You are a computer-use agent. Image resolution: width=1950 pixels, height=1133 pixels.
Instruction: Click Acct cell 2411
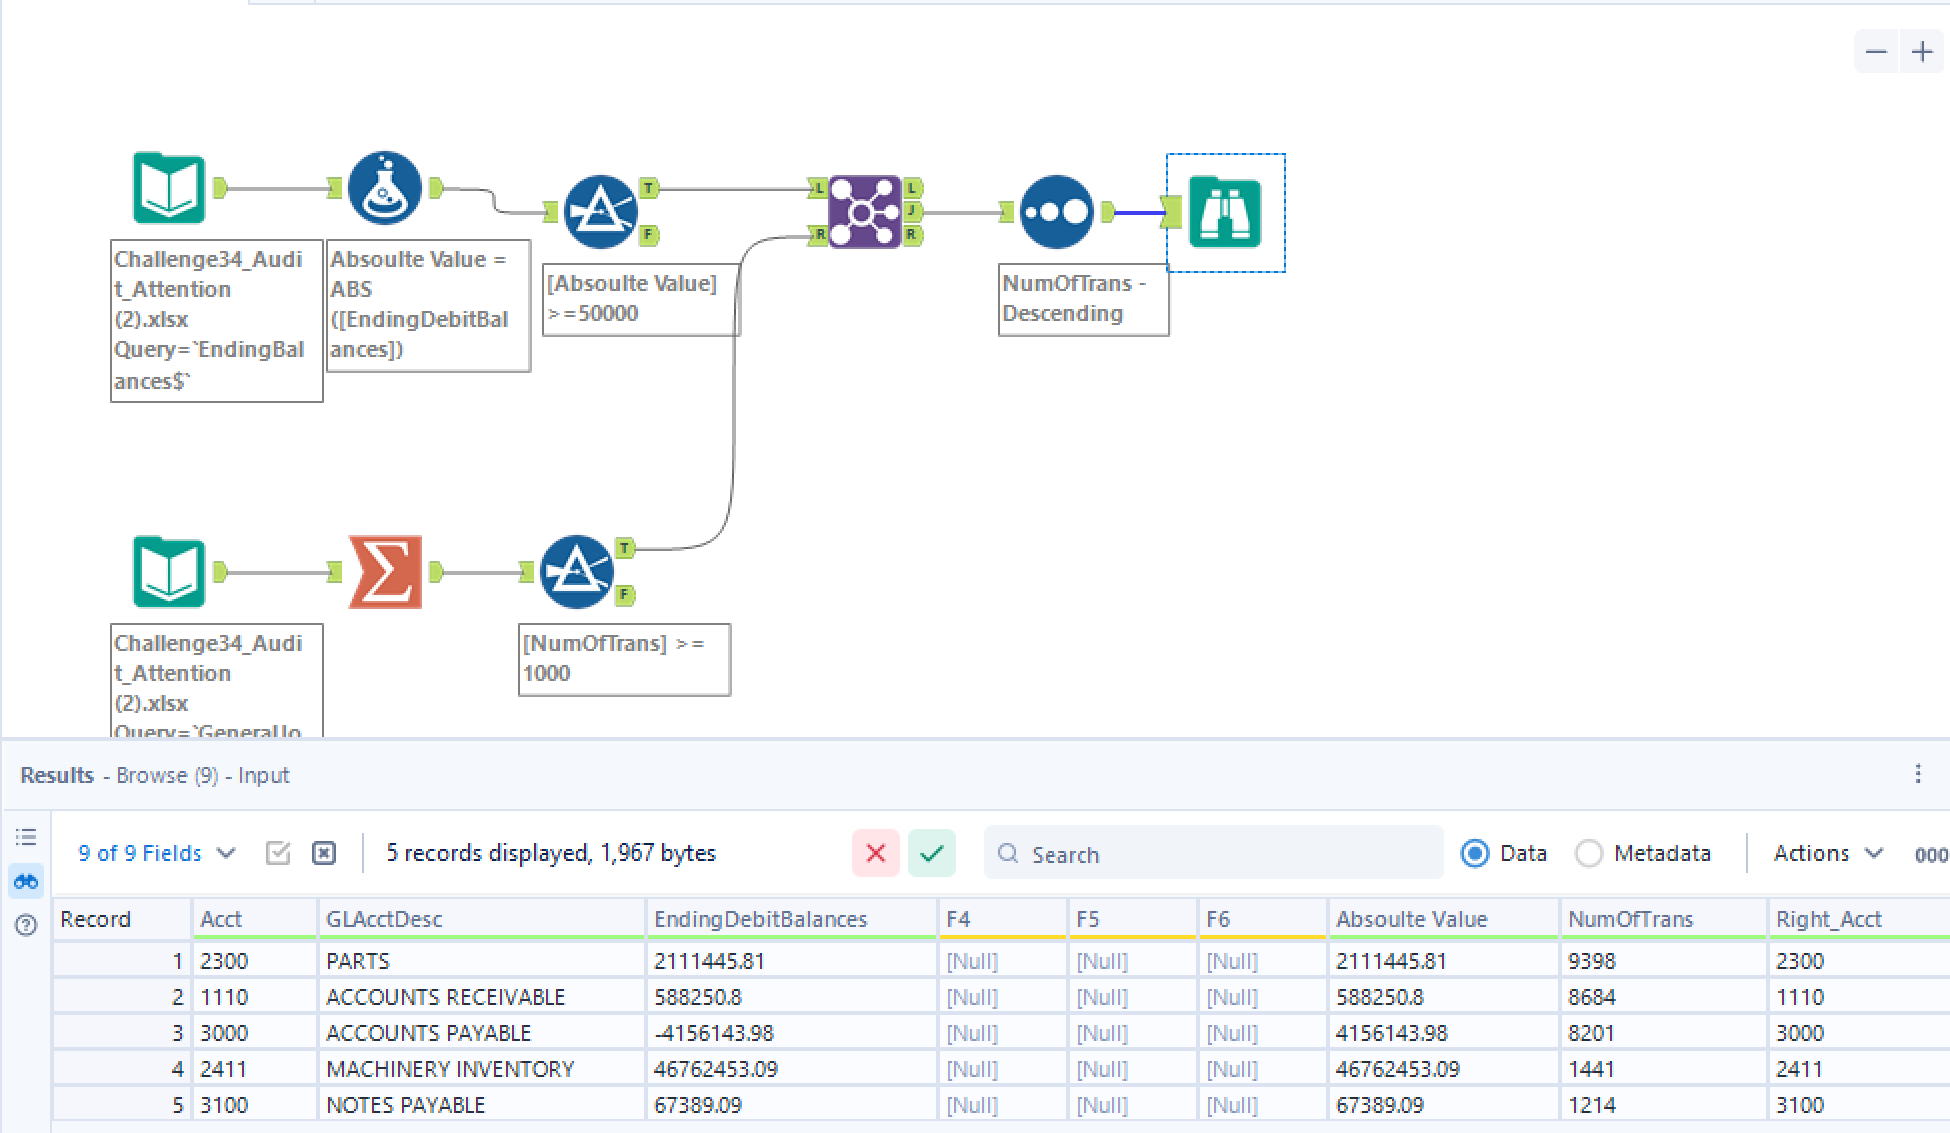(254, 1069)
